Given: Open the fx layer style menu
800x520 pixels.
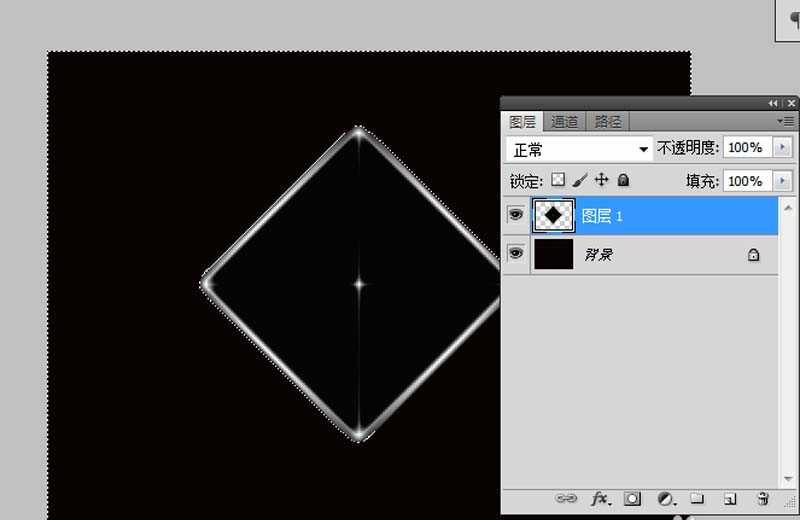Looking at the screenshot, I should (x=600, y=498).
